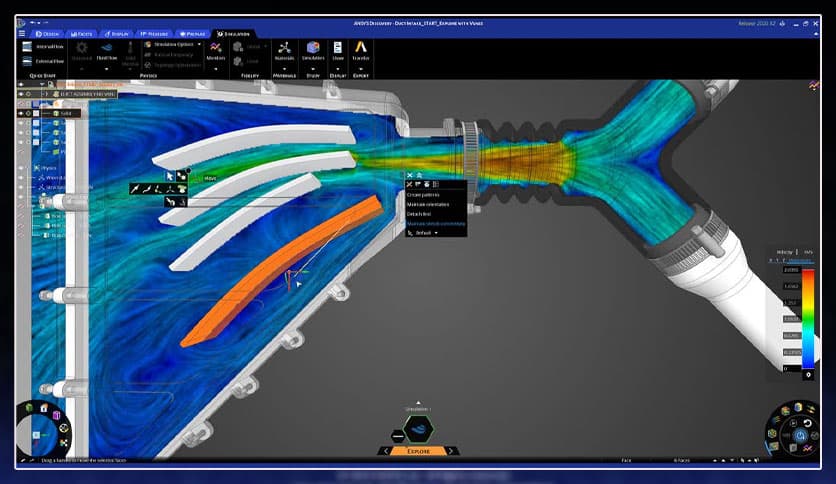Viewport: 836px width, 484px height.
Task: Click the Transfer export icon
Action: [x=361, y=47]
